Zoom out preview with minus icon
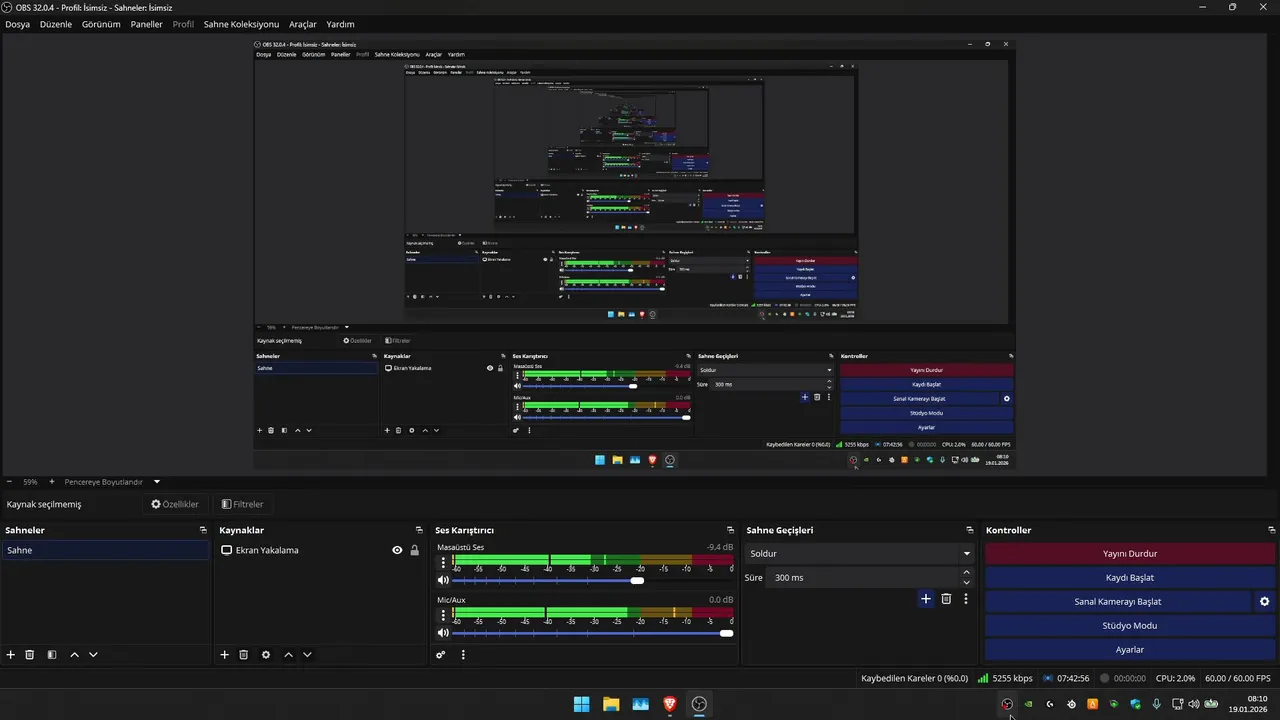 (x=9, y=481)
